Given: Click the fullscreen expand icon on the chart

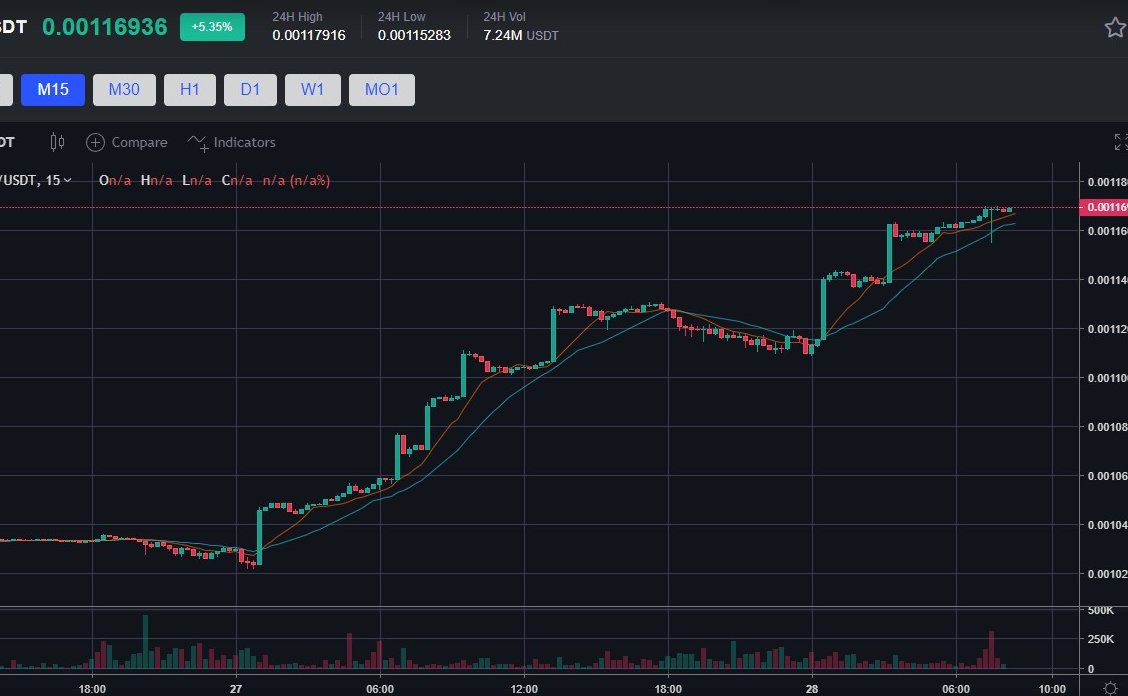Looking at the screenshot, I should pos(1122,141).
